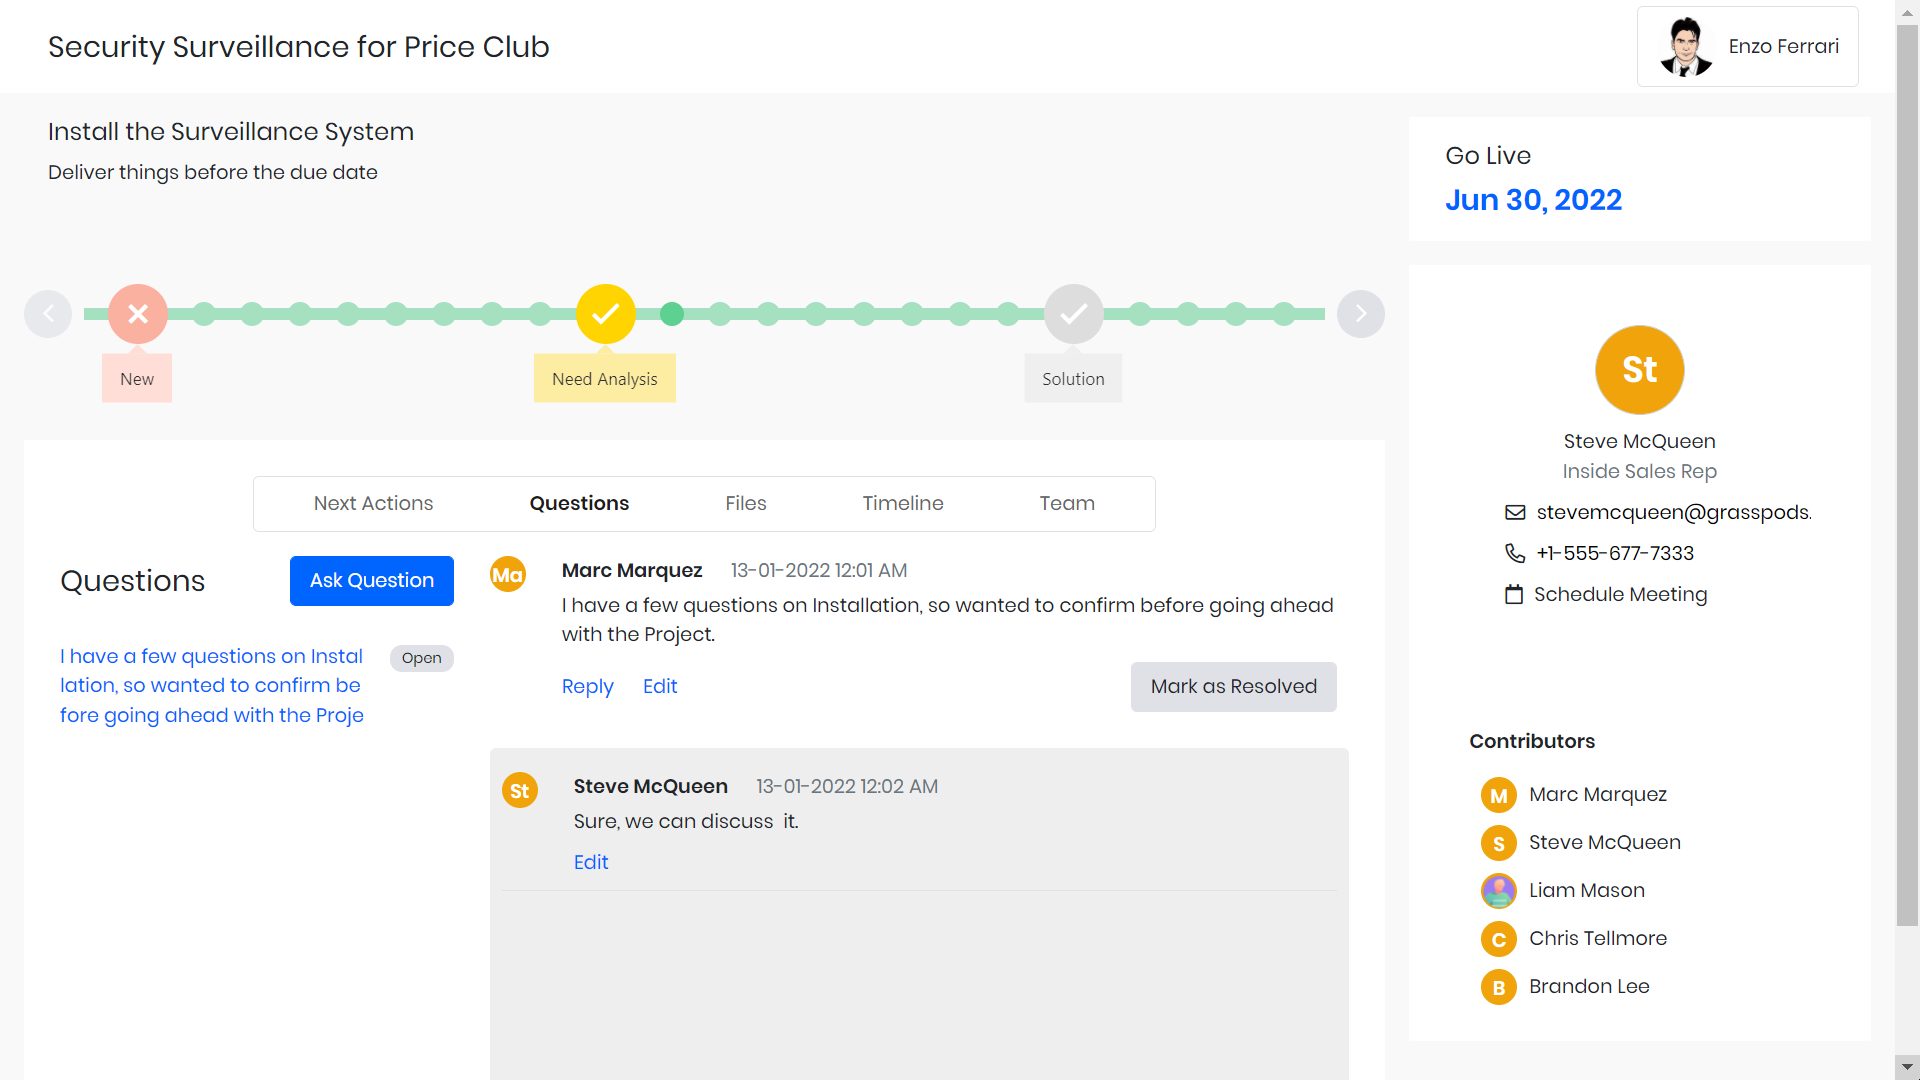Click Liam Mason's contributor avatar

click(x=1498, y=890)
